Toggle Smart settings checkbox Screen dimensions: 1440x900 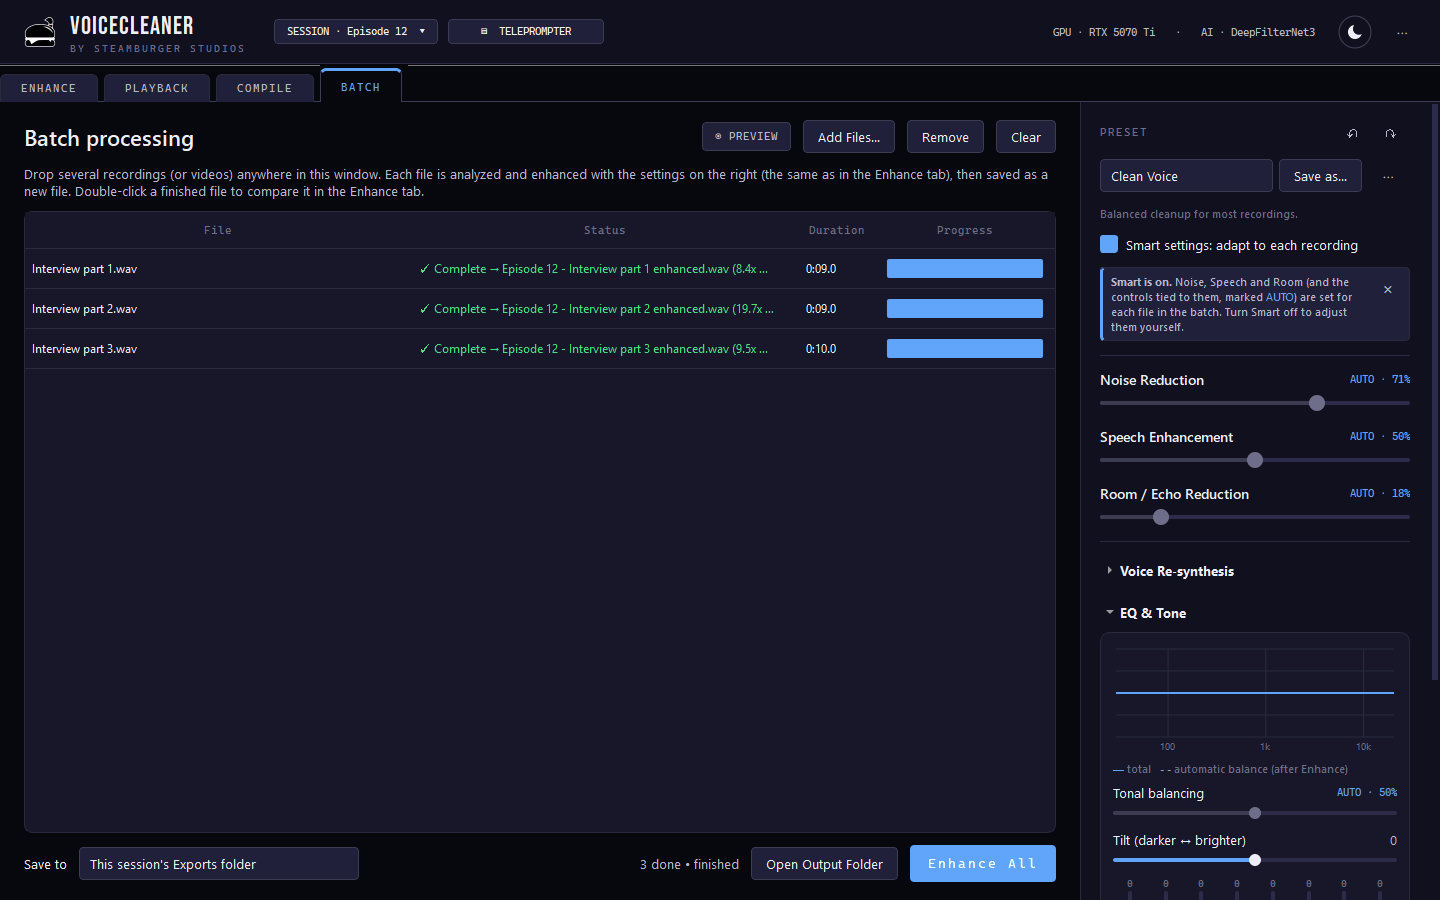[1109, 244]
